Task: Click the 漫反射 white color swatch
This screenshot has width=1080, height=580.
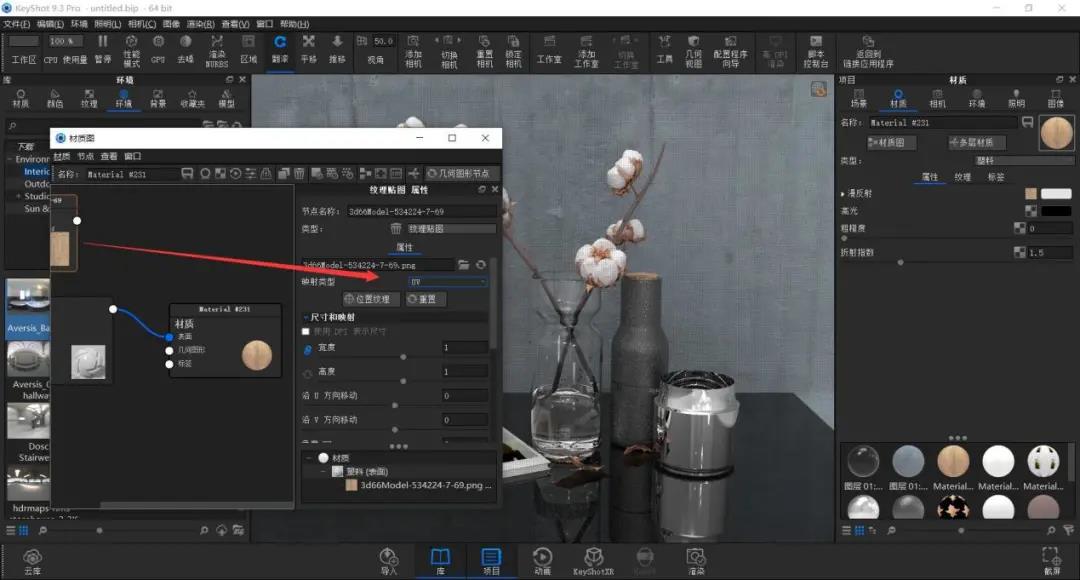Action: [1056, 194]
